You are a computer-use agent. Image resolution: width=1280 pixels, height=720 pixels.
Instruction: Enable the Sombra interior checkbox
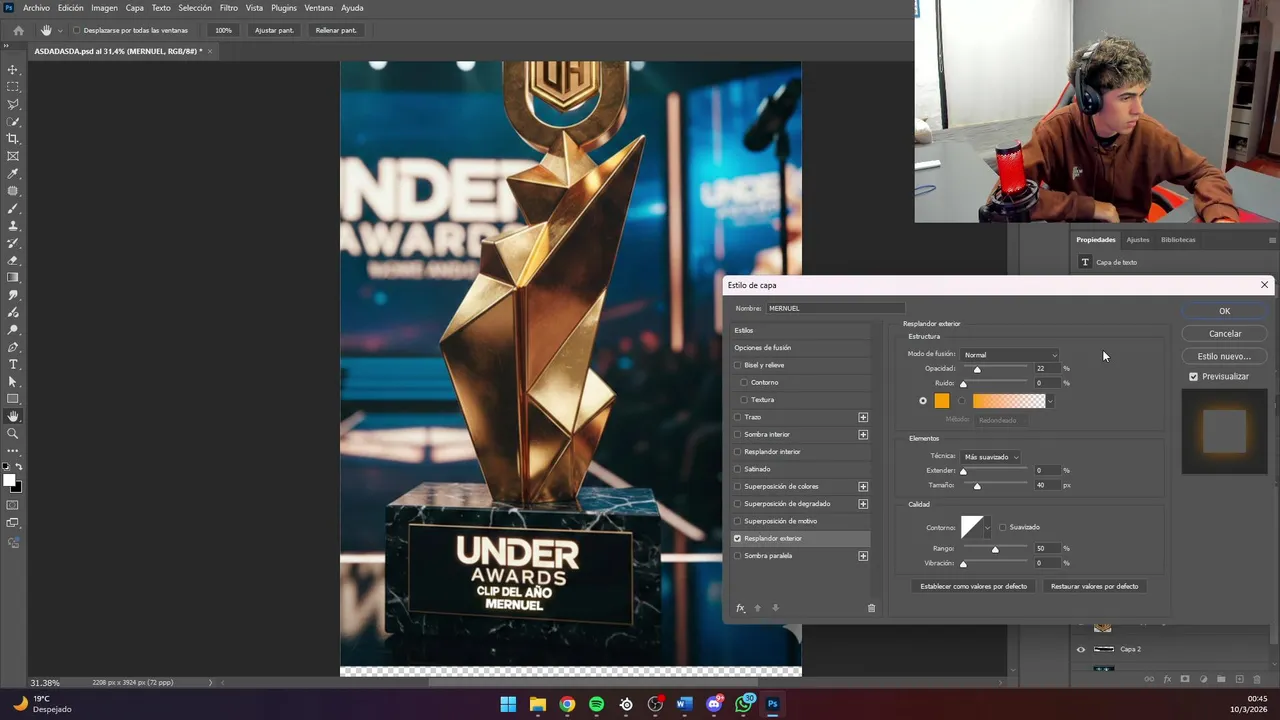coord(738,434)
